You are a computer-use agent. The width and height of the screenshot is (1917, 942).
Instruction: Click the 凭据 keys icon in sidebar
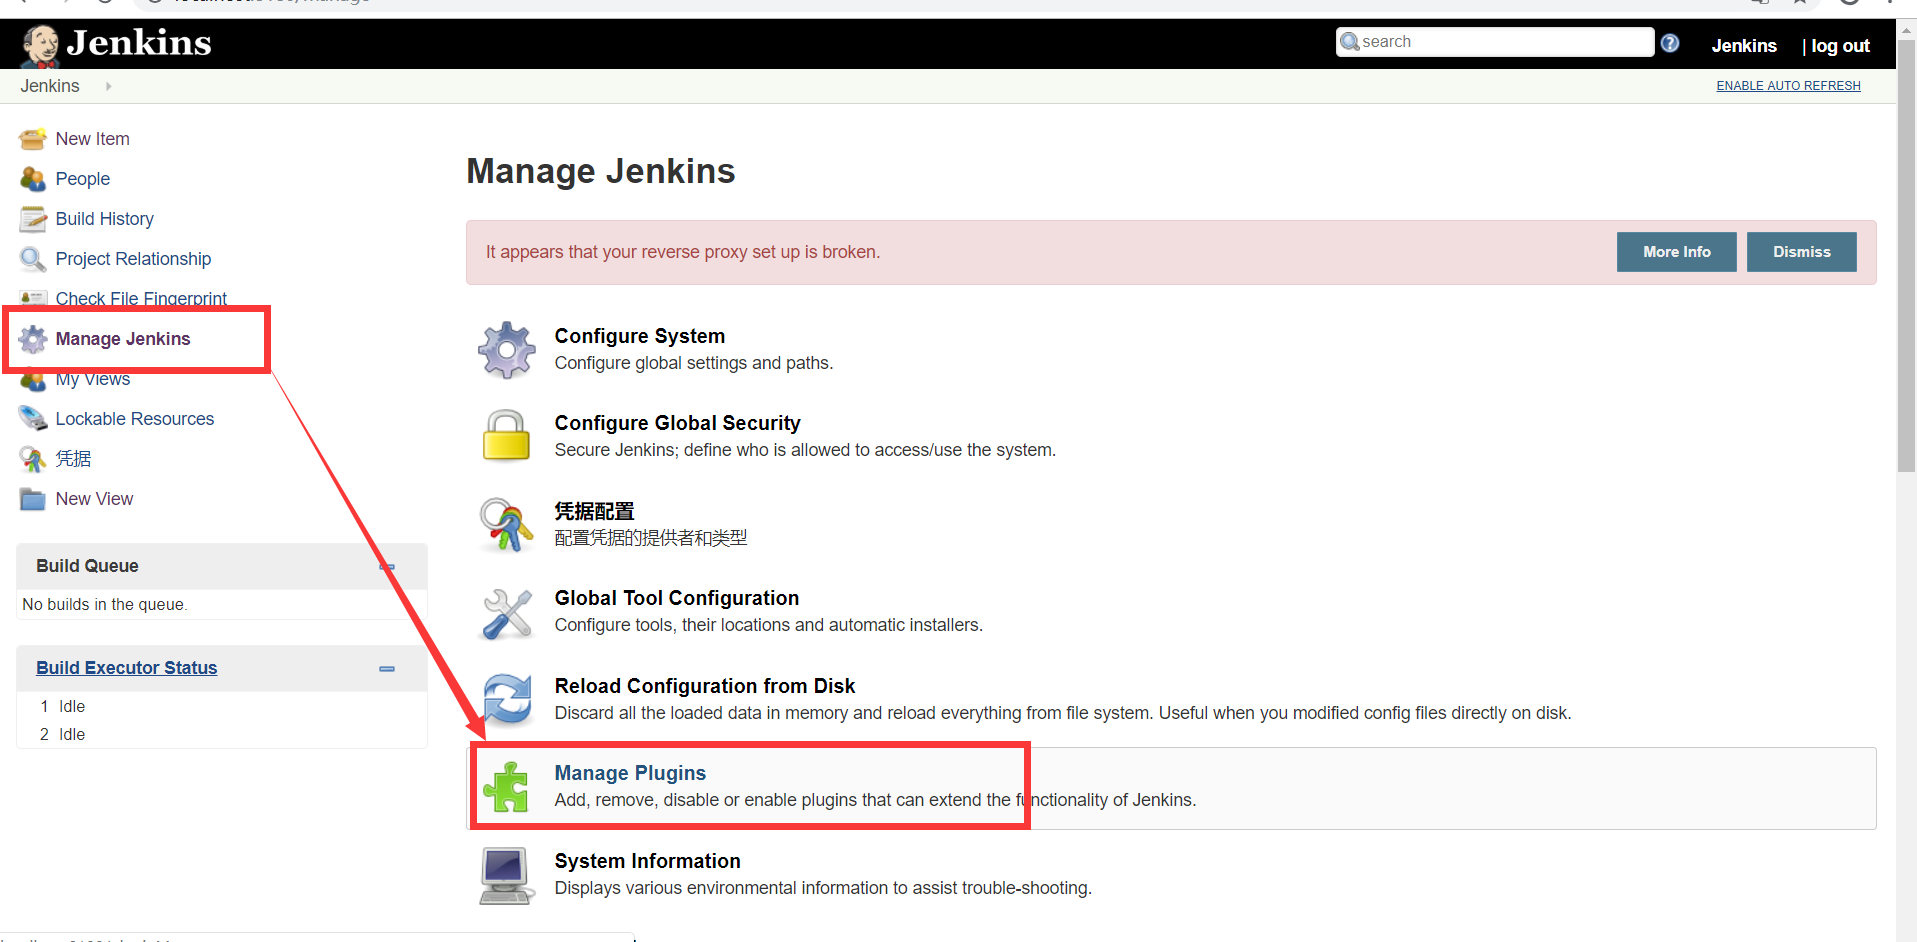pyautogui.click(x=32, y=459)
